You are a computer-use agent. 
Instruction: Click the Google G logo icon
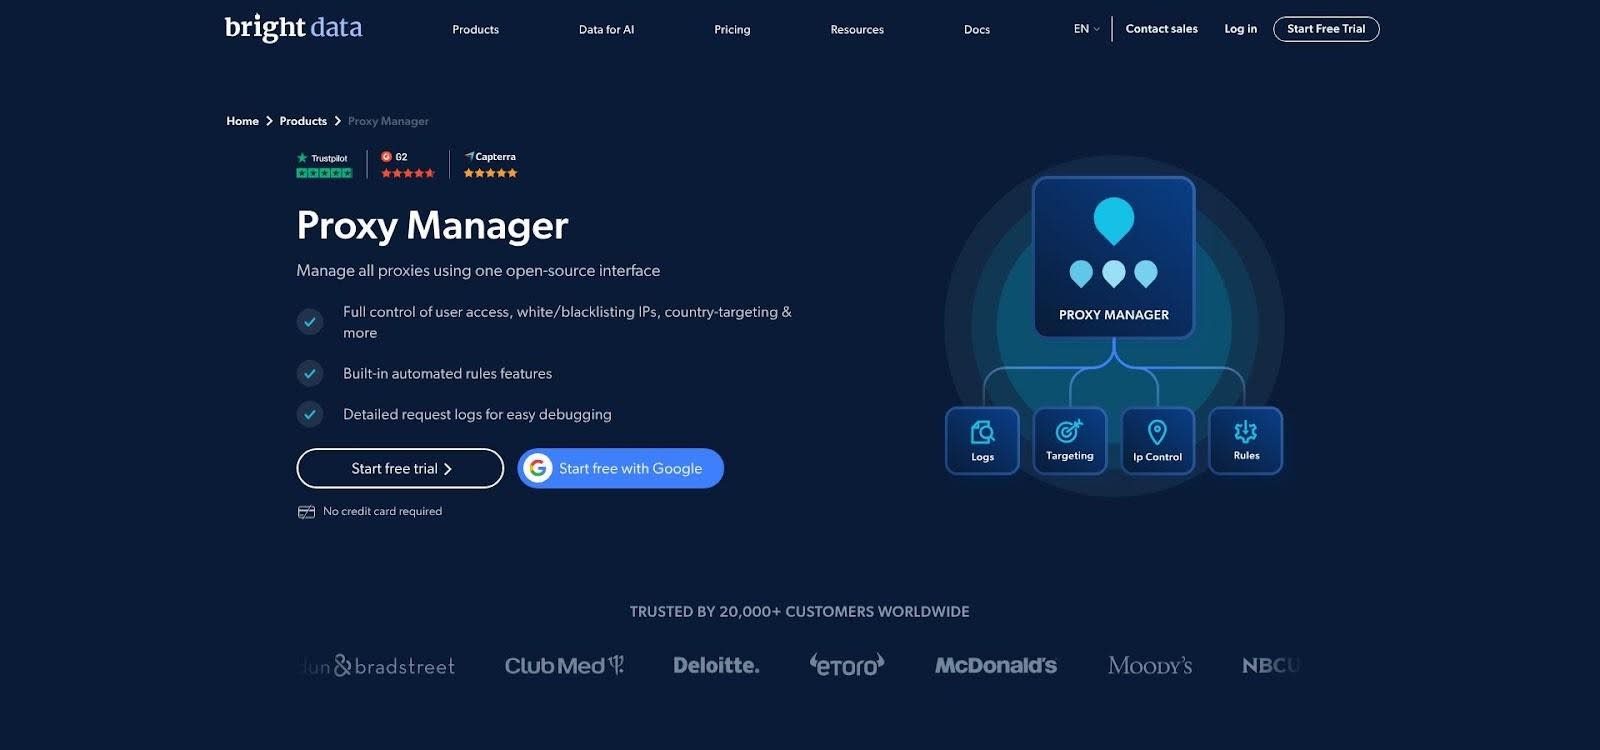coord(538,468)
